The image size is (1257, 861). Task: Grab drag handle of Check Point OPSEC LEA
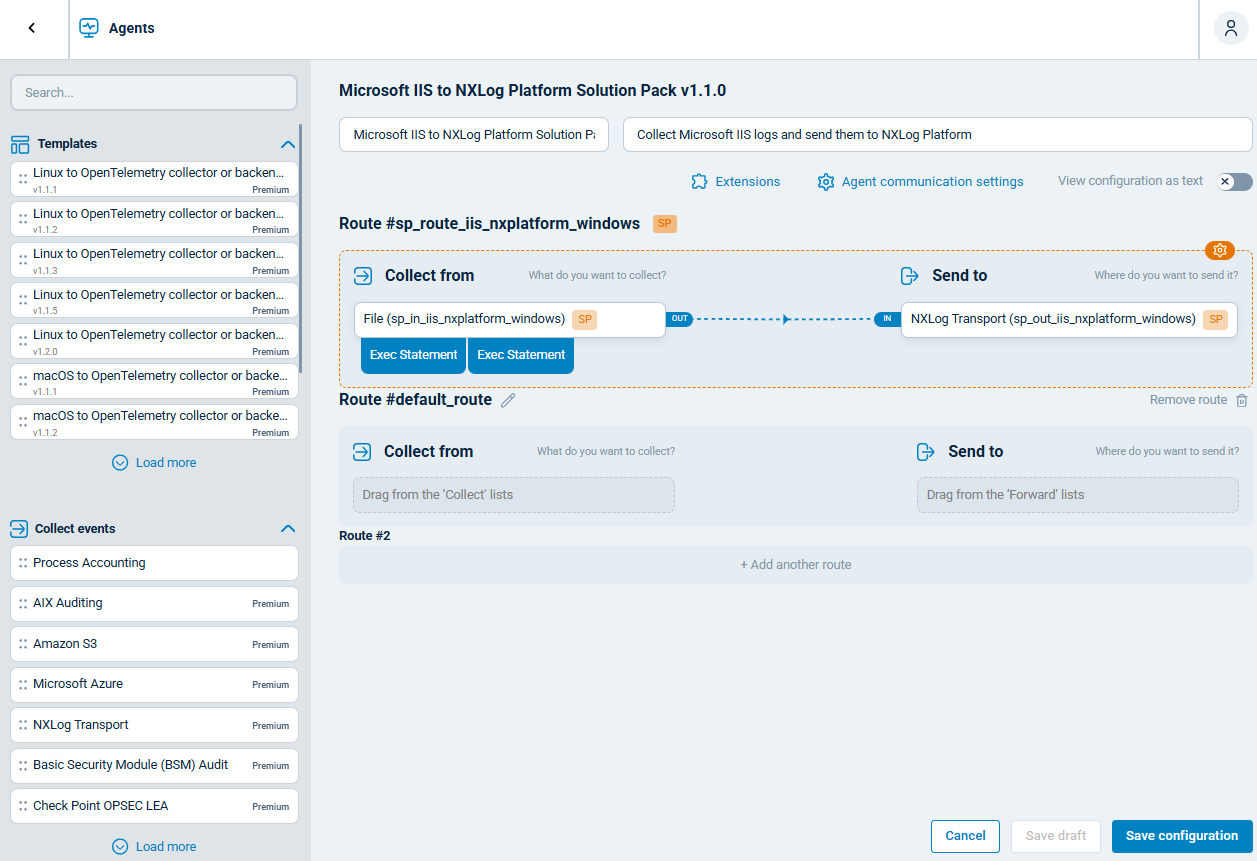22,806
